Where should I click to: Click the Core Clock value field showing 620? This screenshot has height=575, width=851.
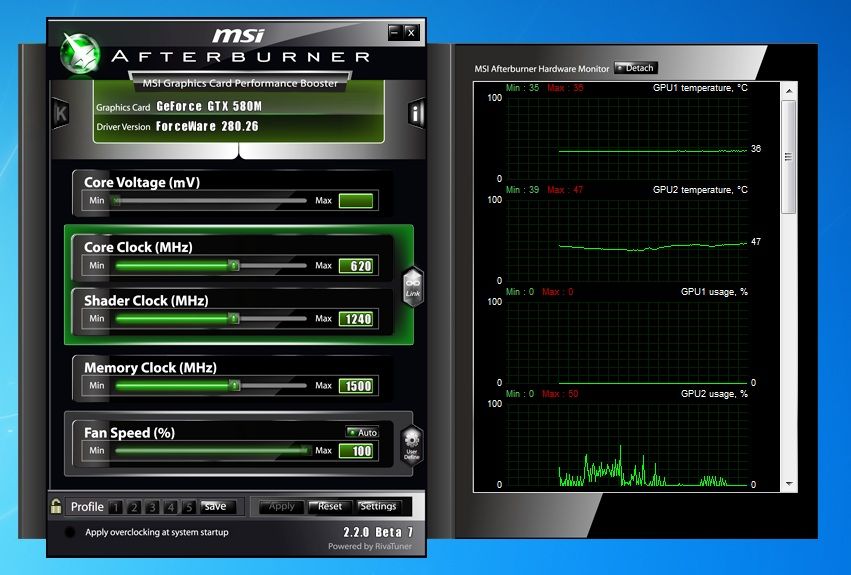[355, 266]
